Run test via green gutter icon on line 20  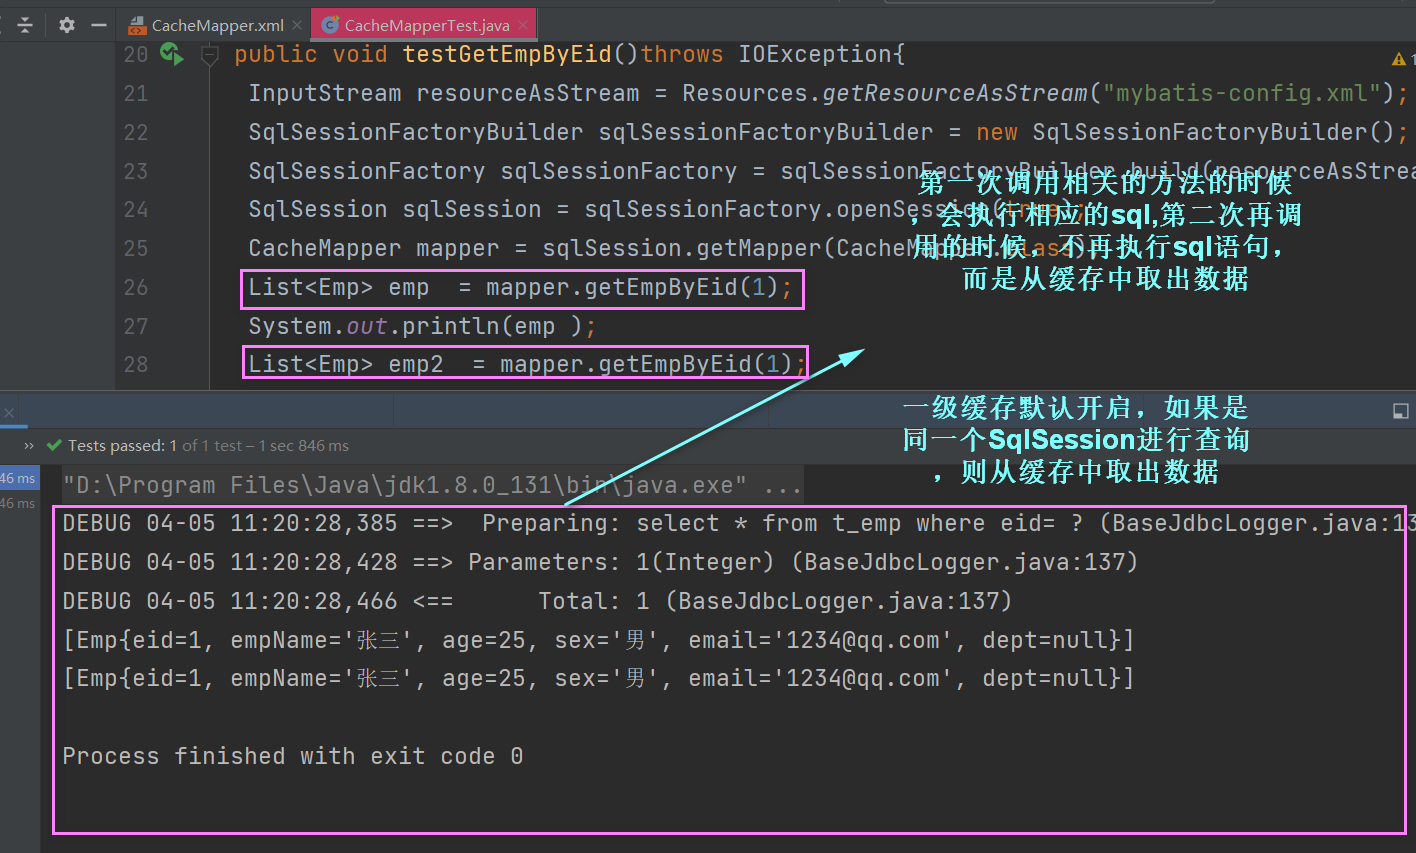(172, 54)
